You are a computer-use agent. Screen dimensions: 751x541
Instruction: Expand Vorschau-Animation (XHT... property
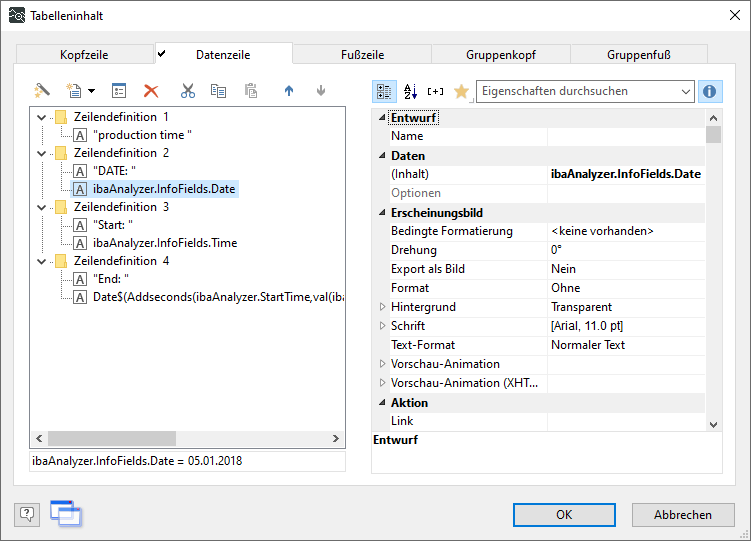[382, 383]
